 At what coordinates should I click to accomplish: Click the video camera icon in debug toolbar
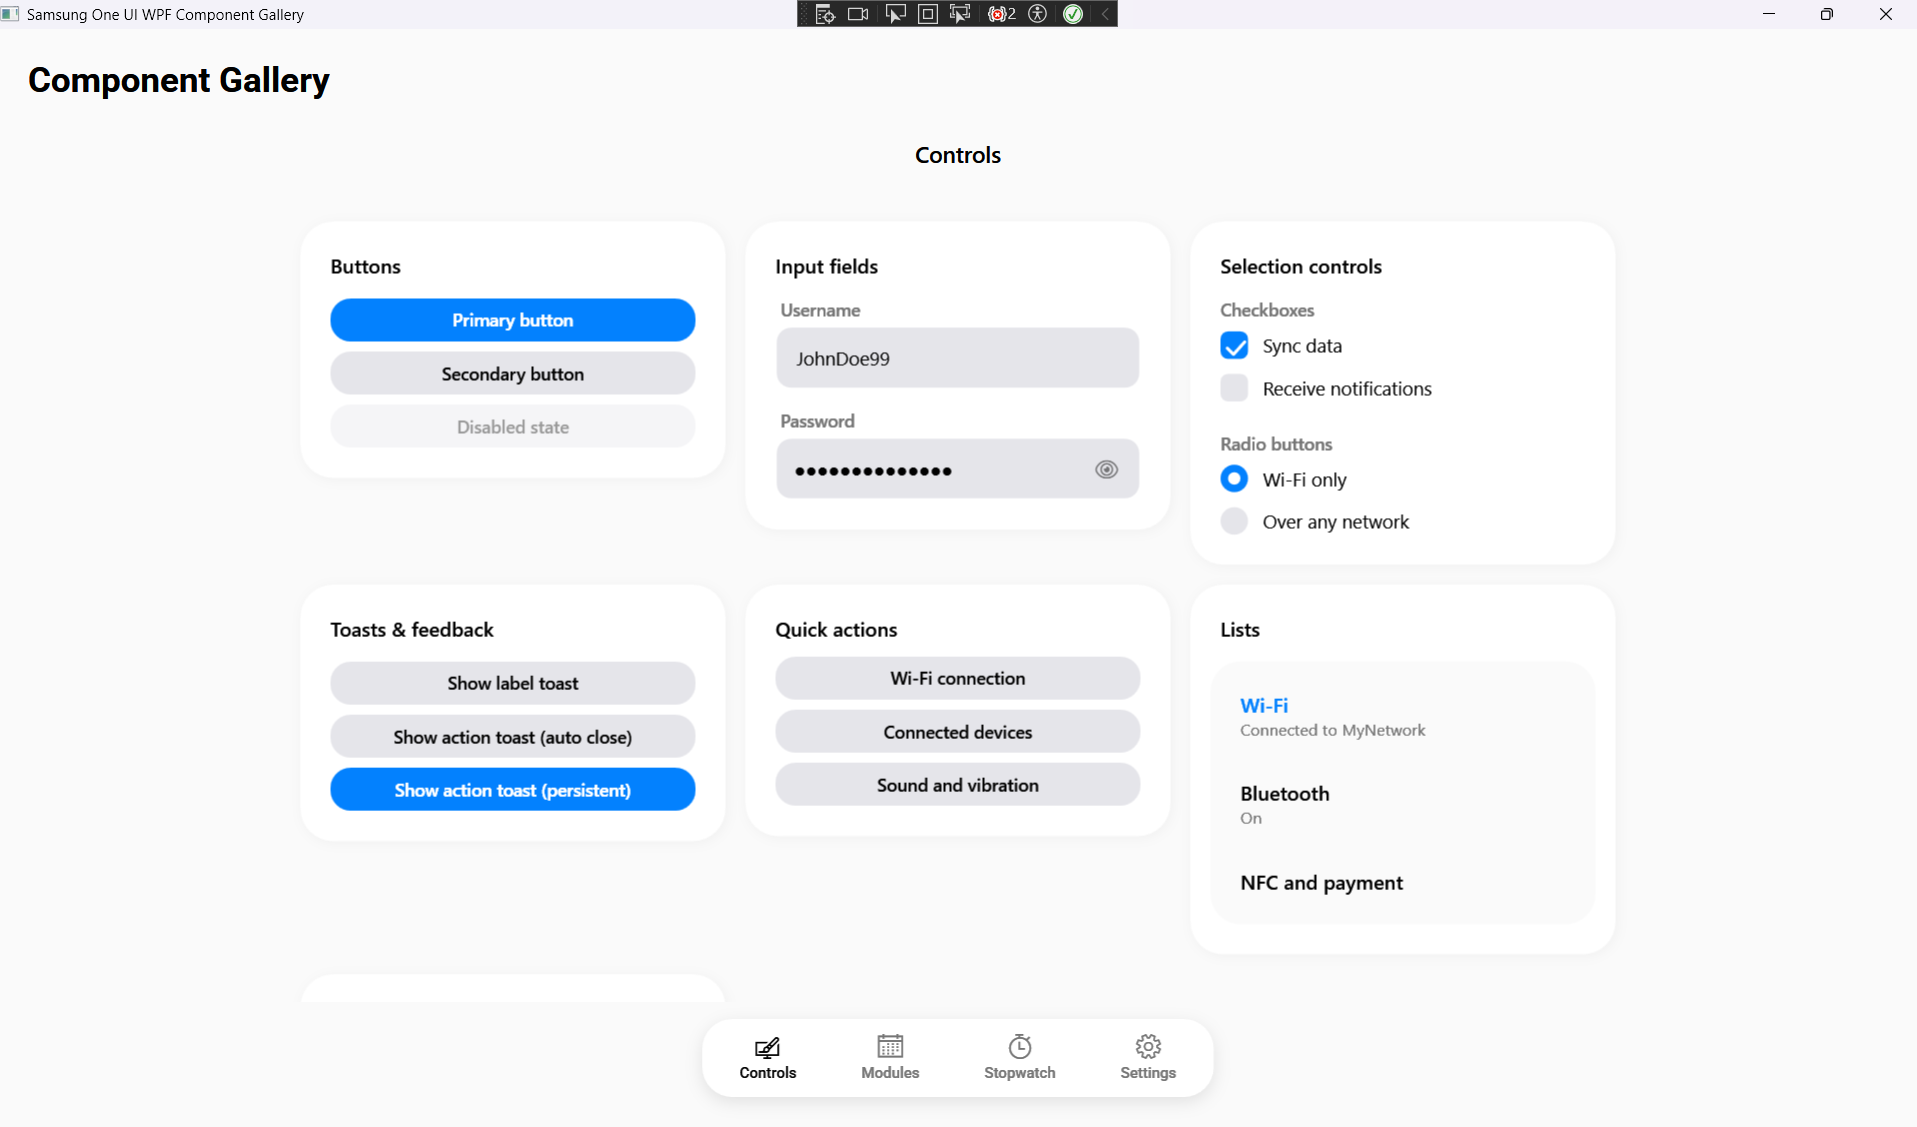(x=858, y=14)
